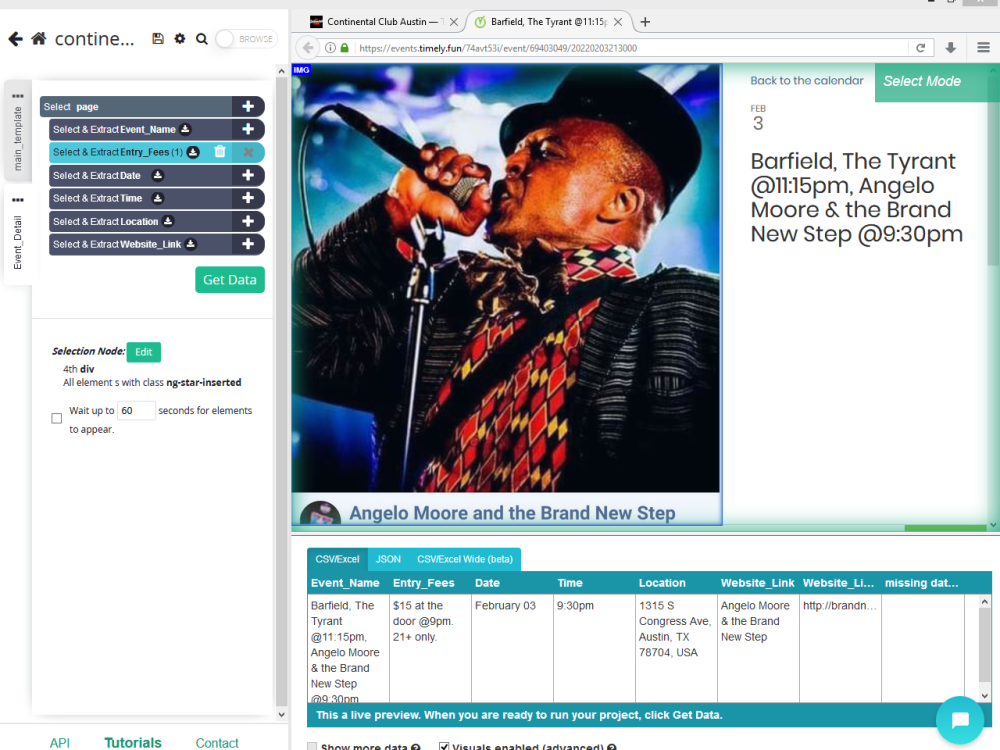Screen dimensions: 1000x750
Task: Click download icon on Time command
Action: click(x=158, y=198)
